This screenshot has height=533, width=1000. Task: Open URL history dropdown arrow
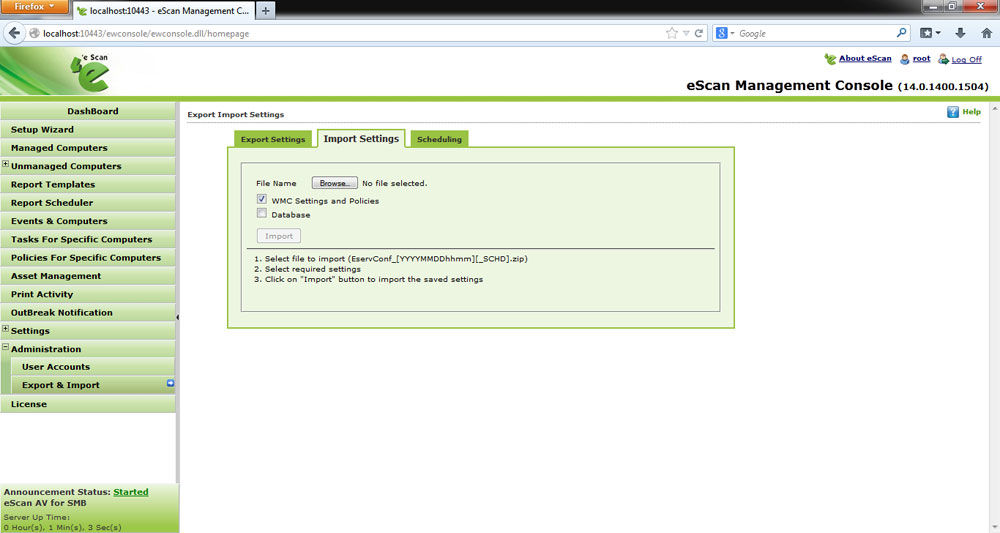(x=686, y=33)
